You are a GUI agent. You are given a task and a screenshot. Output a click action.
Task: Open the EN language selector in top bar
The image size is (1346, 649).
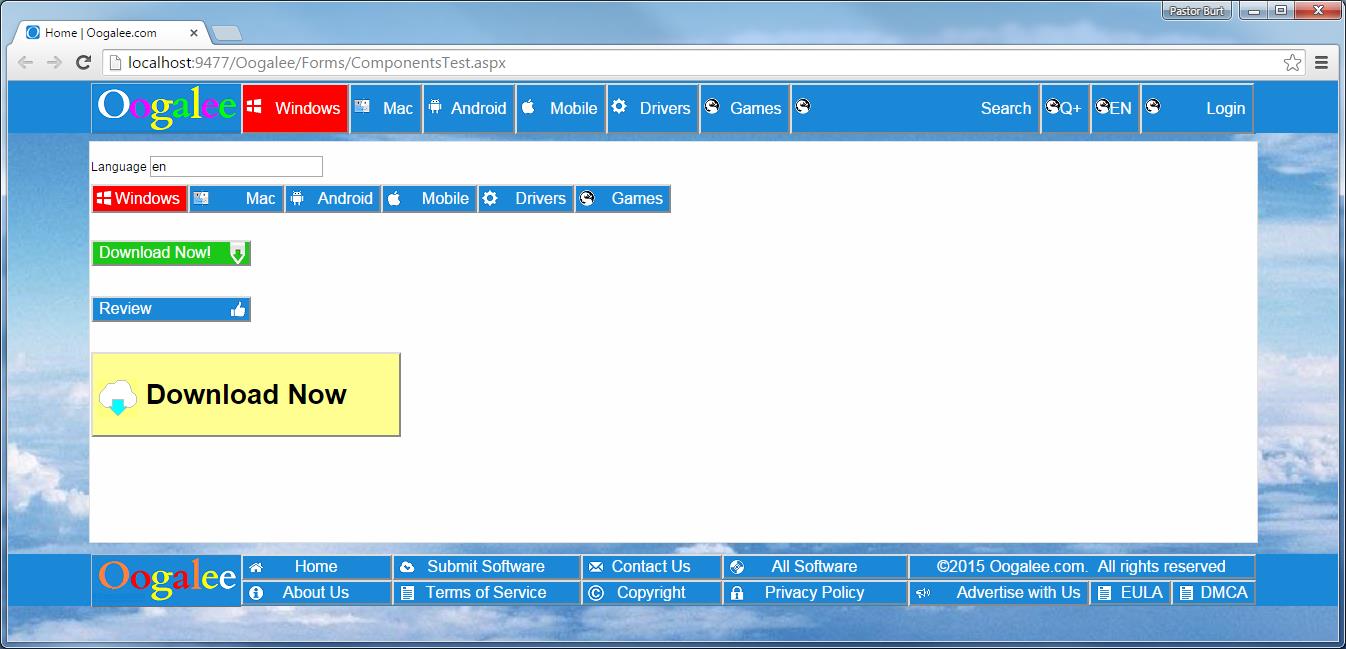1114,108
